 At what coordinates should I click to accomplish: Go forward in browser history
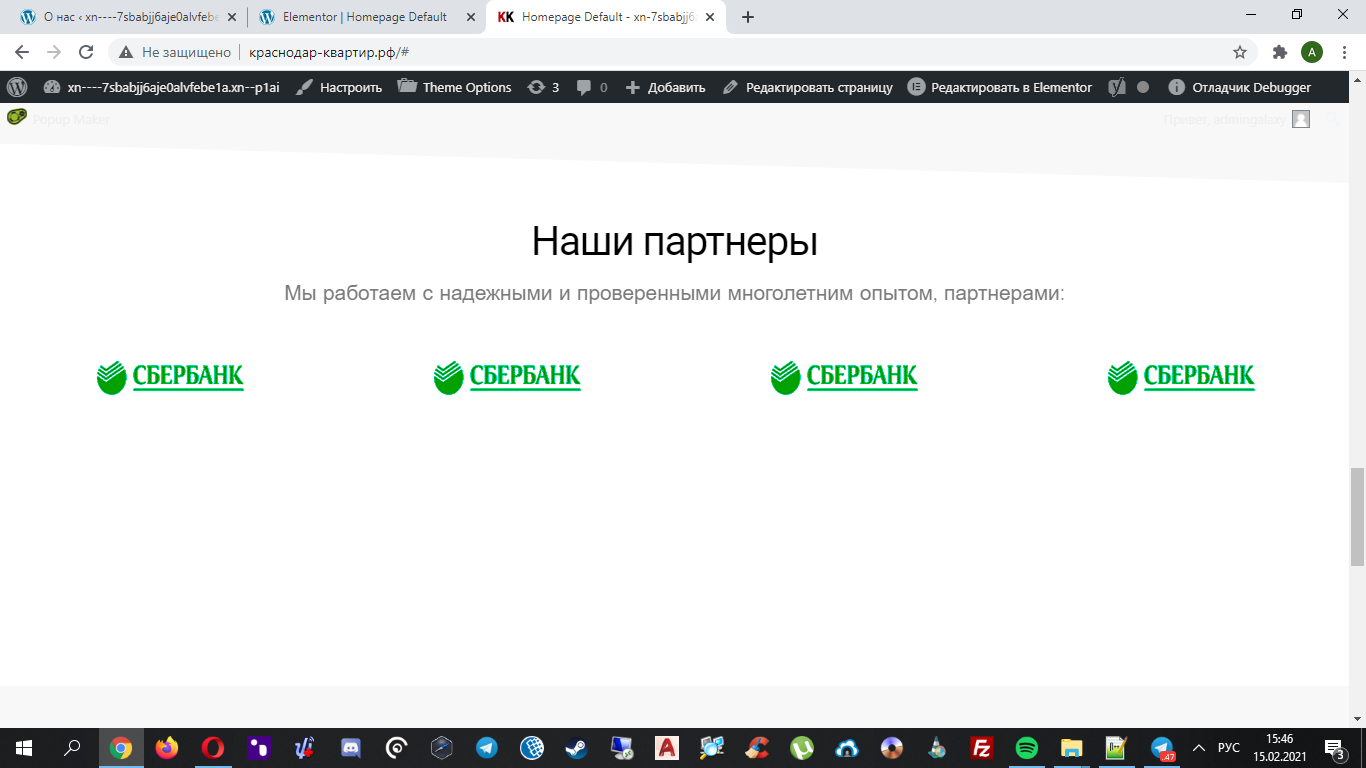click(x=54, y=52)
